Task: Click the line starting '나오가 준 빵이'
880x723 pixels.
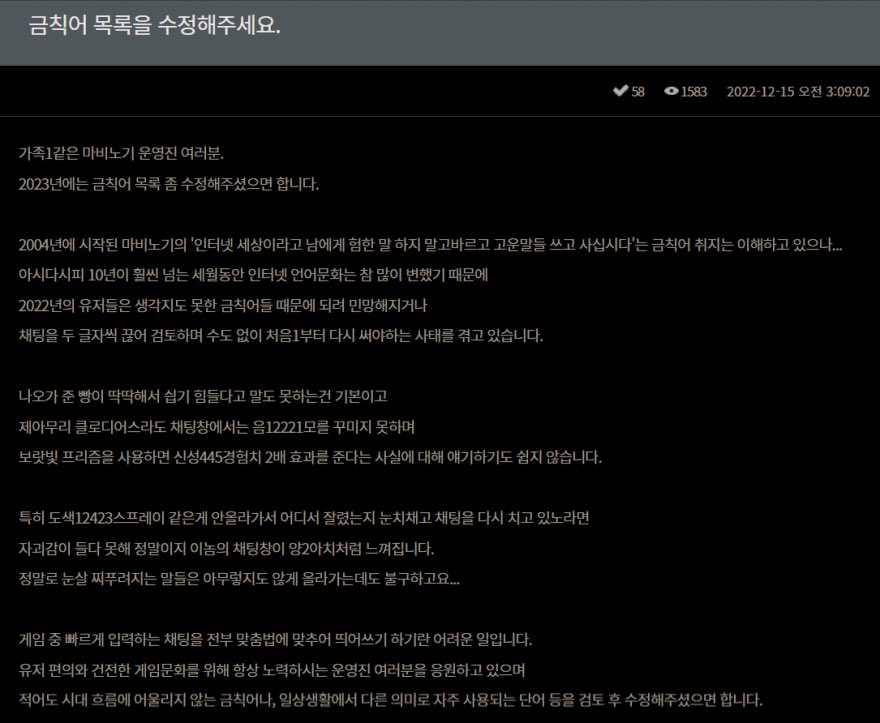Action: click(203, 396)
